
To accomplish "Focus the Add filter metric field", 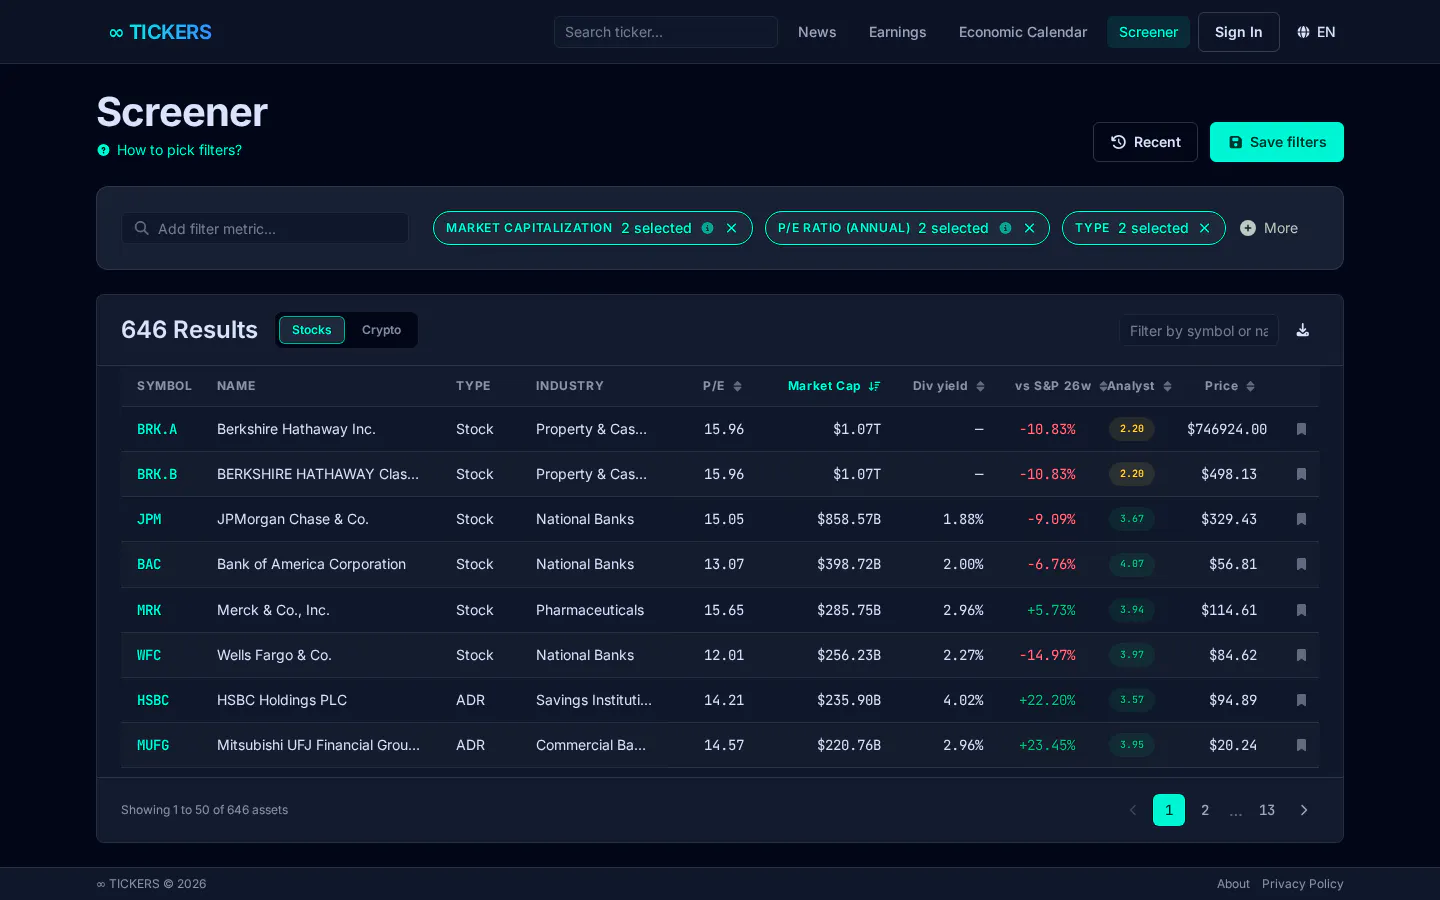I will 265,228.
